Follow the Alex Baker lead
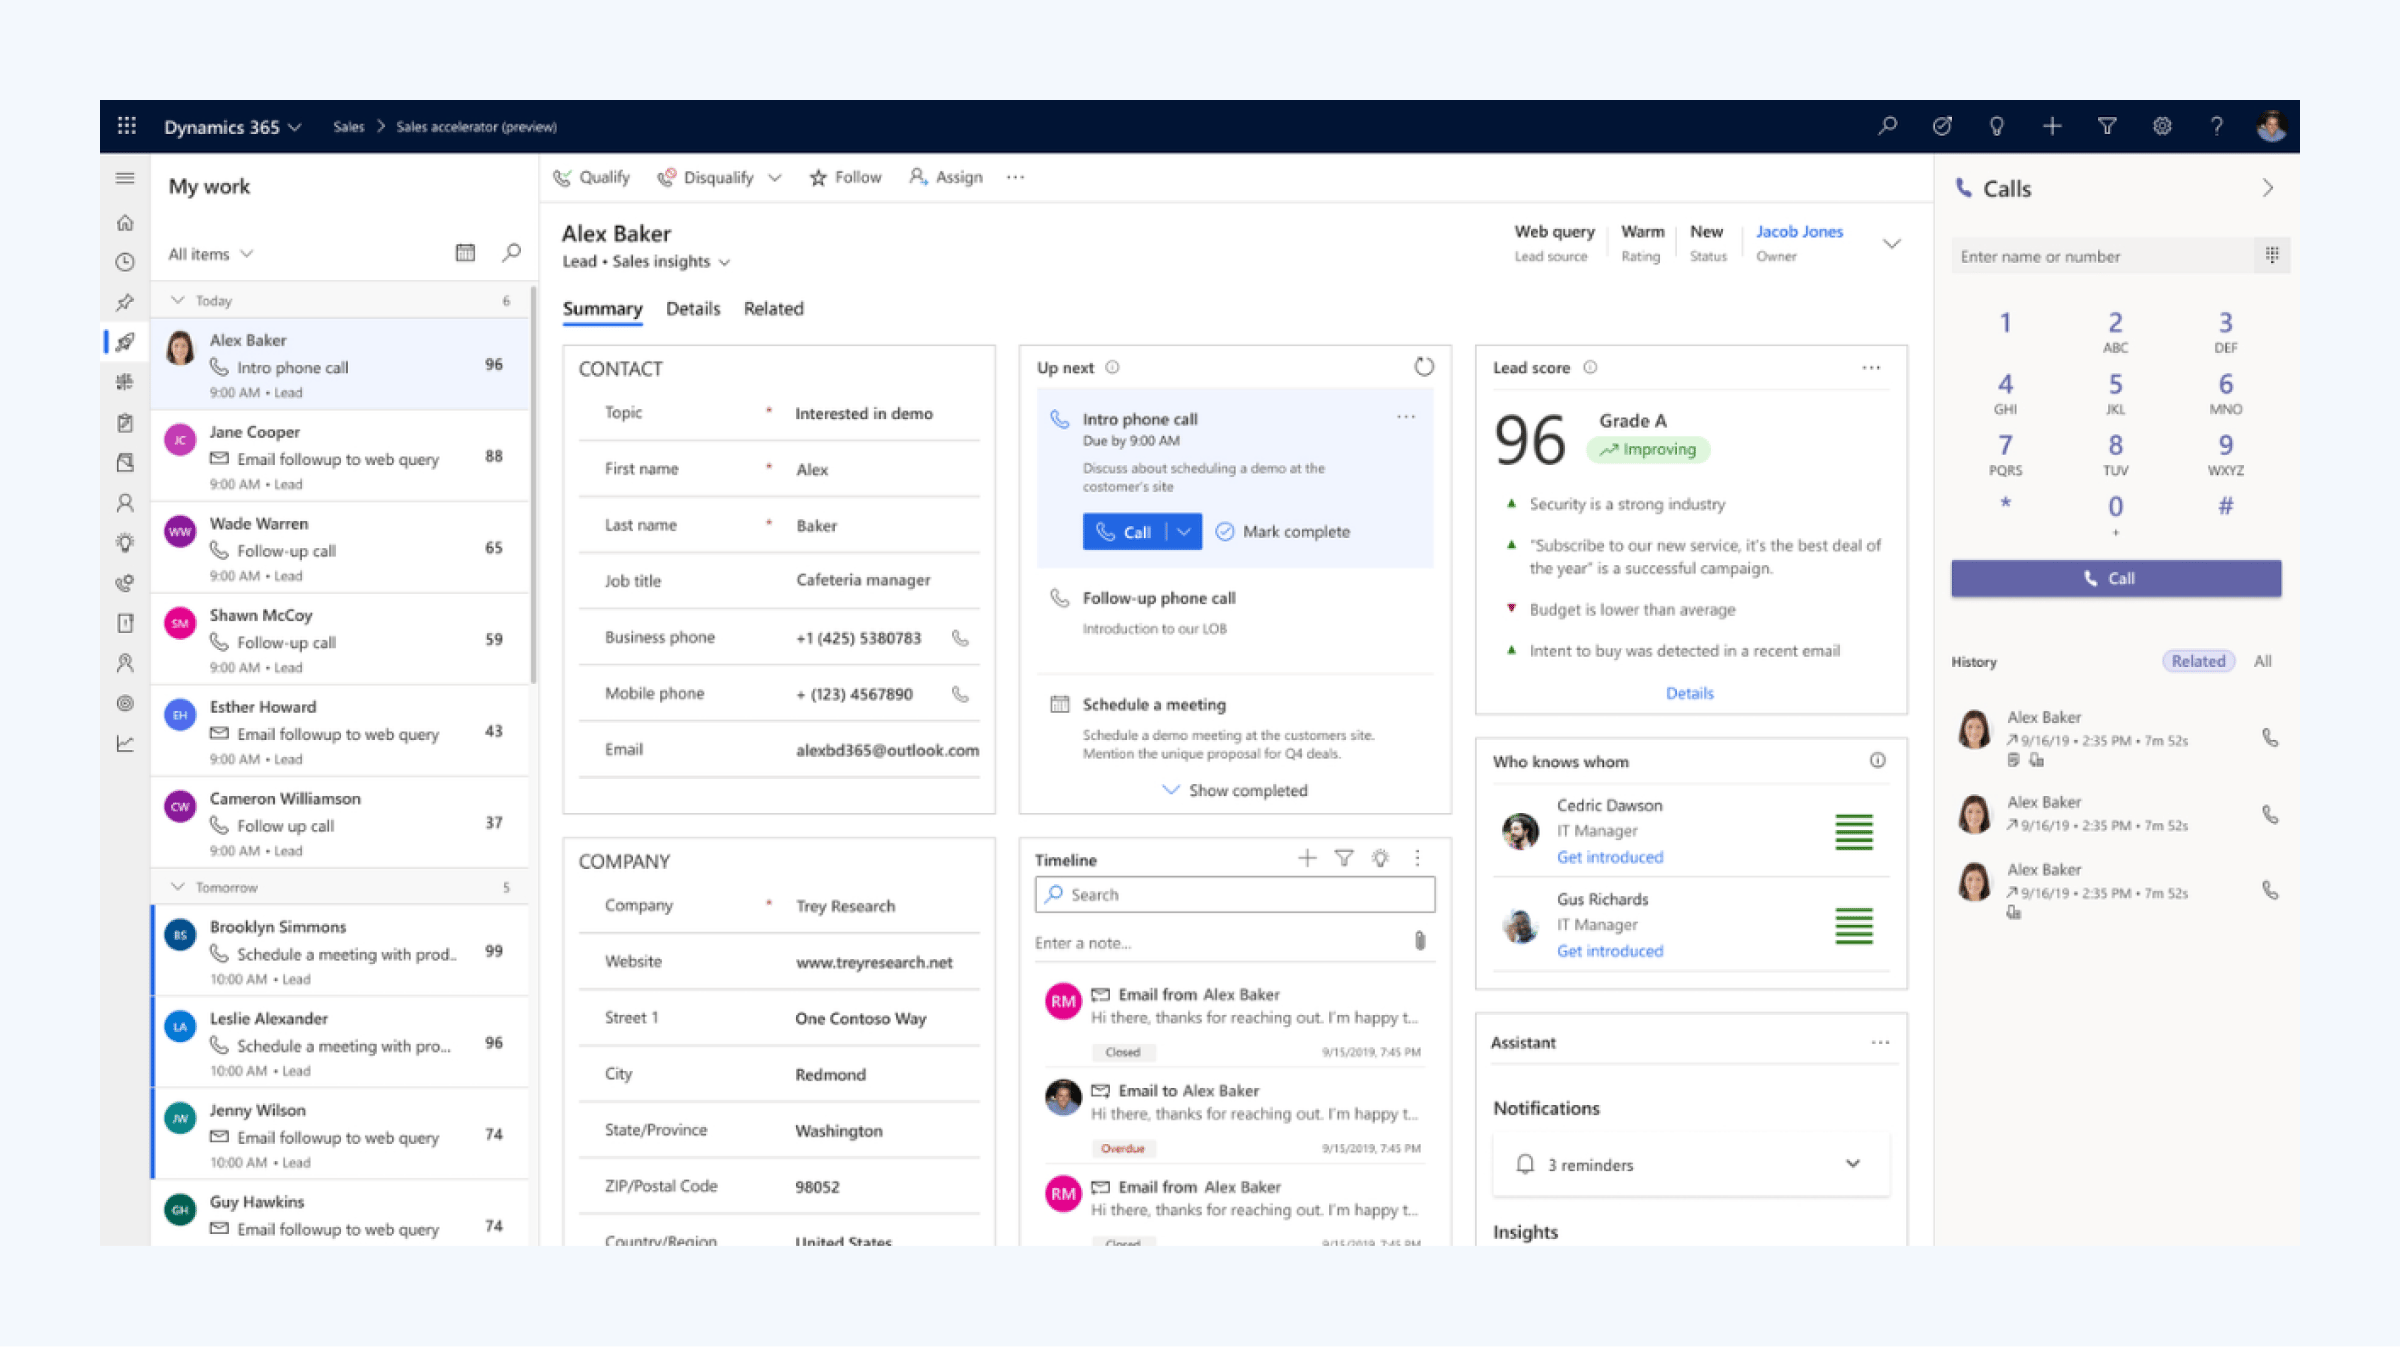 tap(845, 177)
